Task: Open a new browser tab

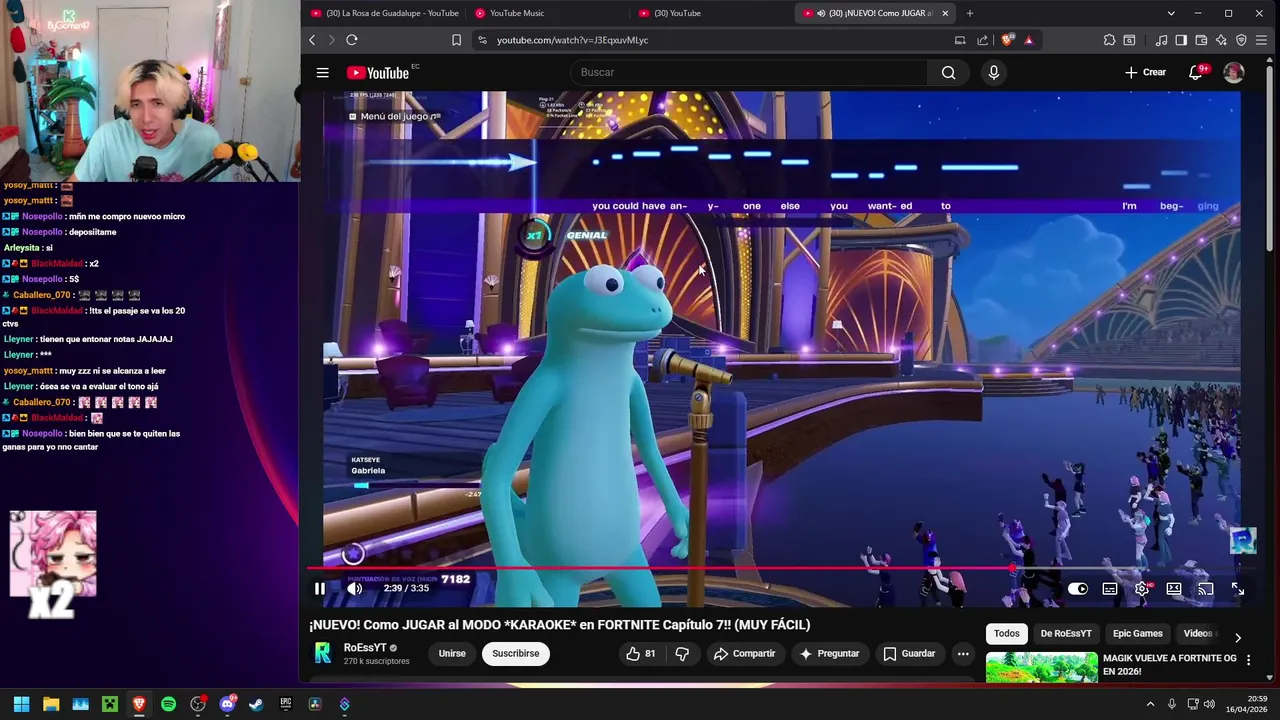Action: tap(969, 13)
